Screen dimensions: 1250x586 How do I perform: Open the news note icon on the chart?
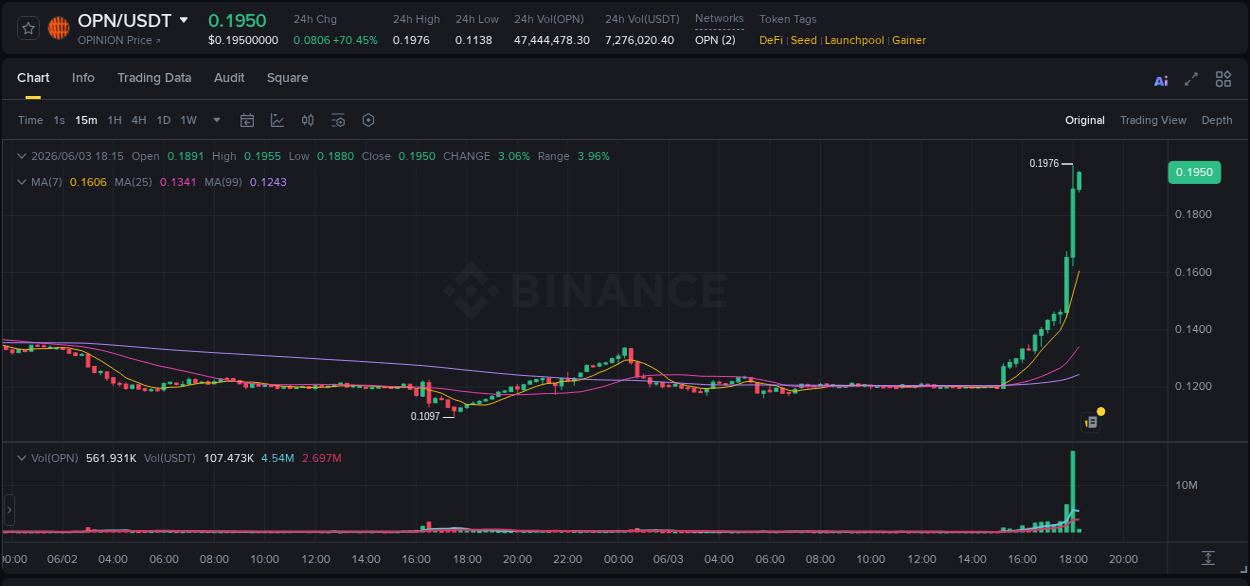(x=1092, y=422)
